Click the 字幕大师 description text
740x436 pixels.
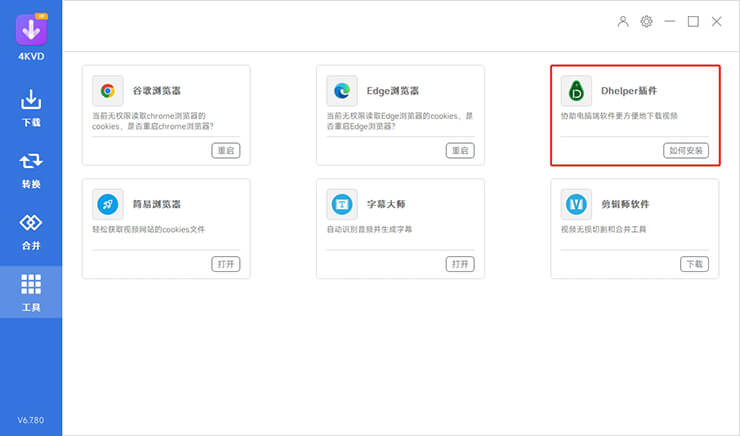[370, 229]
